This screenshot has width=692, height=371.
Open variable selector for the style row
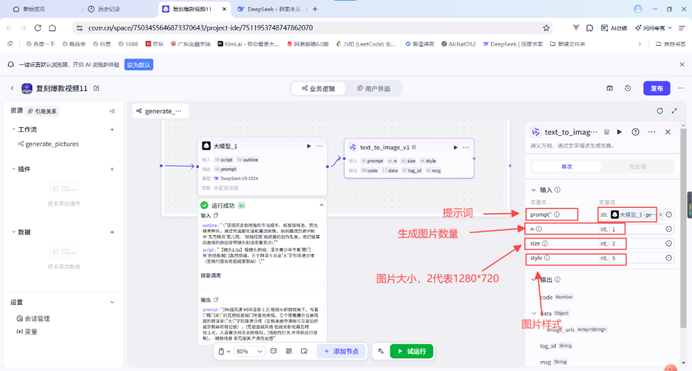pyautogui.click(x=669, y=258)
